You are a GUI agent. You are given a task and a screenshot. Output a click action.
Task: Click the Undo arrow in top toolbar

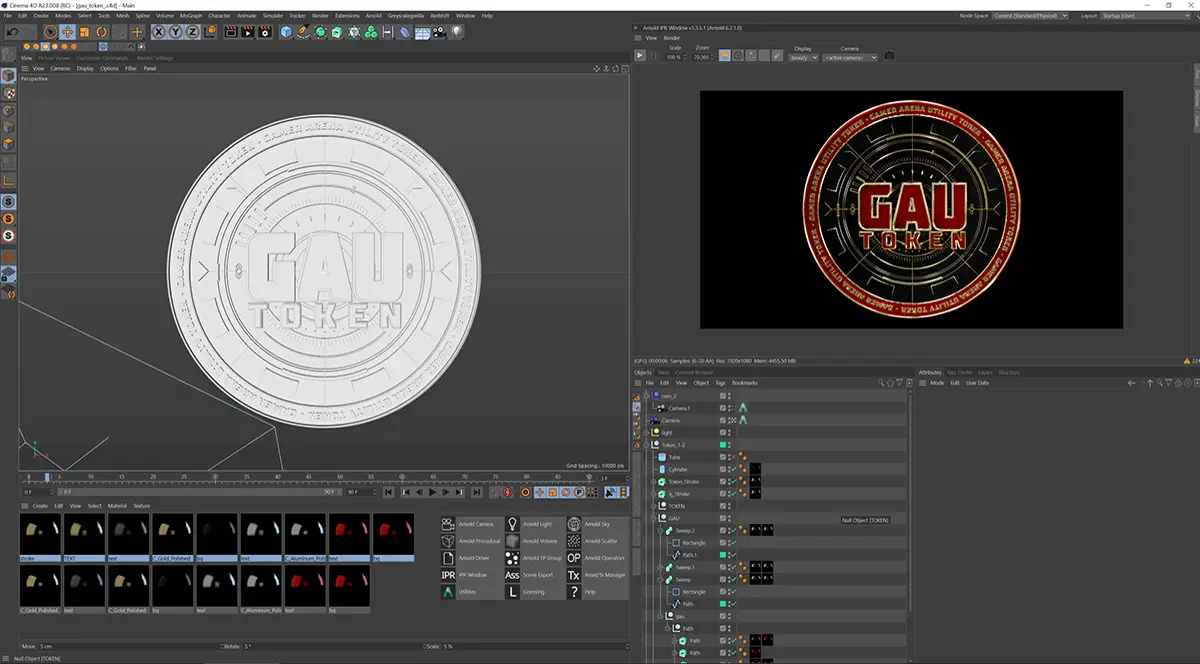coord(12,32)
